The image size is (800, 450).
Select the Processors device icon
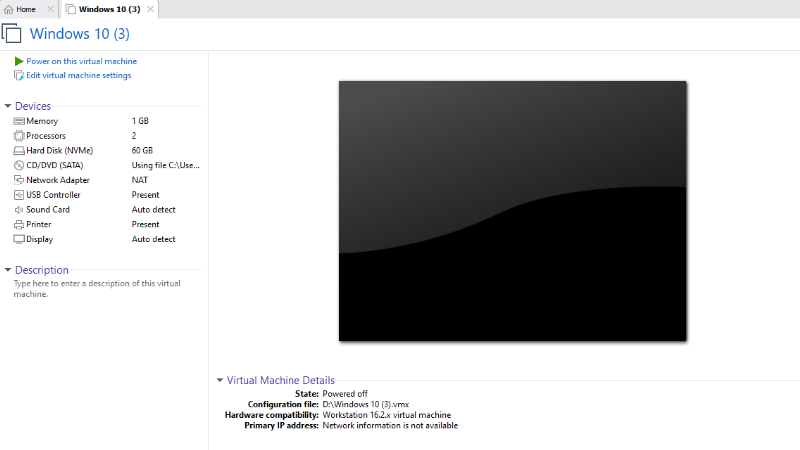click(x=18, y=135)
